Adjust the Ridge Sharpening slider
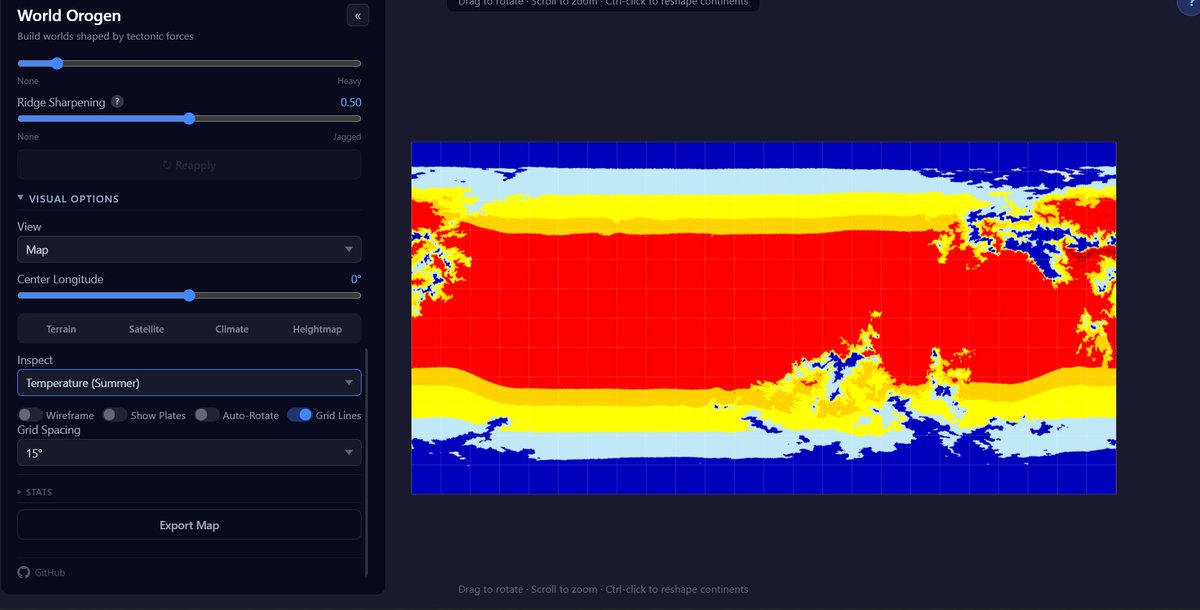 coord(189,118)
